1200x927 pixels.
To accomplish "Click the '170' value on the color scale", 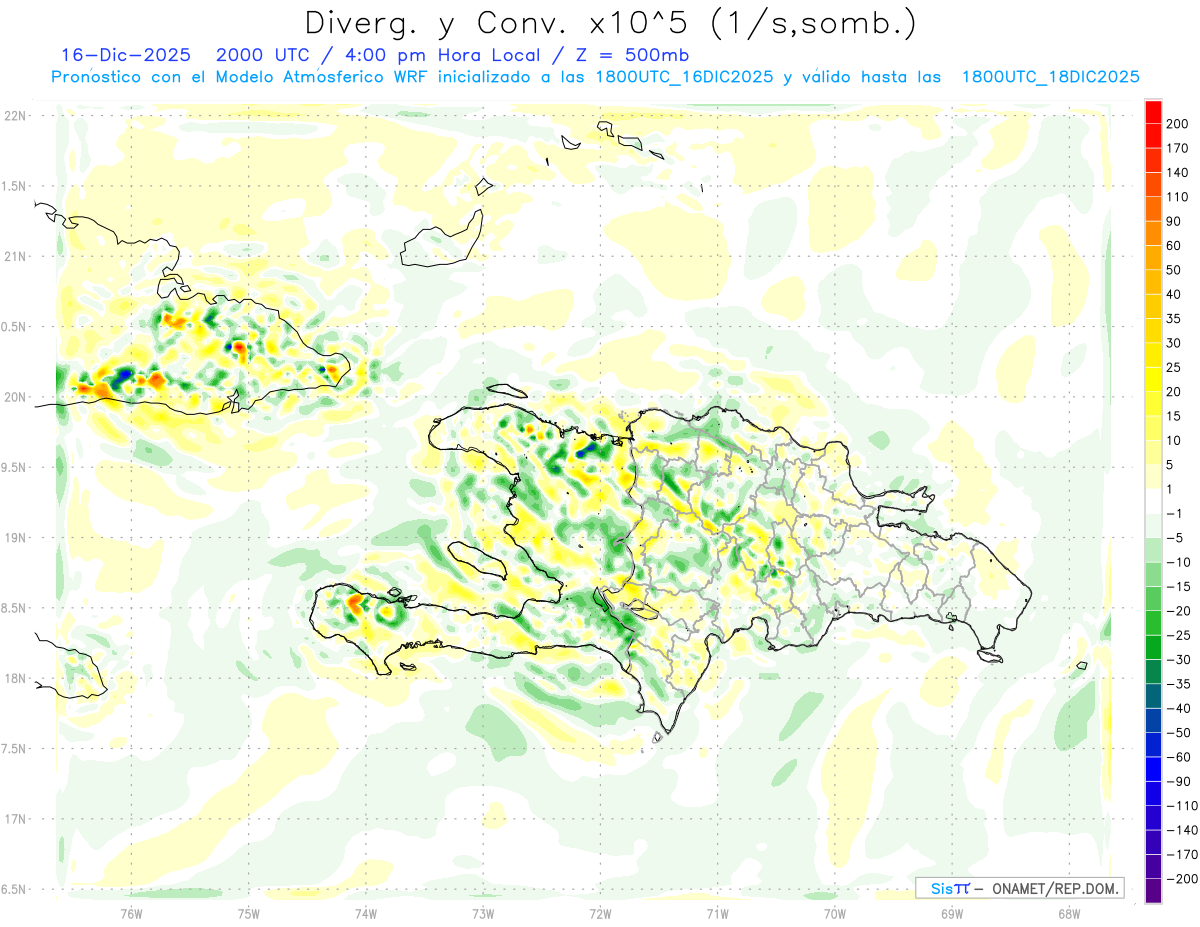I will (1176, 148).
